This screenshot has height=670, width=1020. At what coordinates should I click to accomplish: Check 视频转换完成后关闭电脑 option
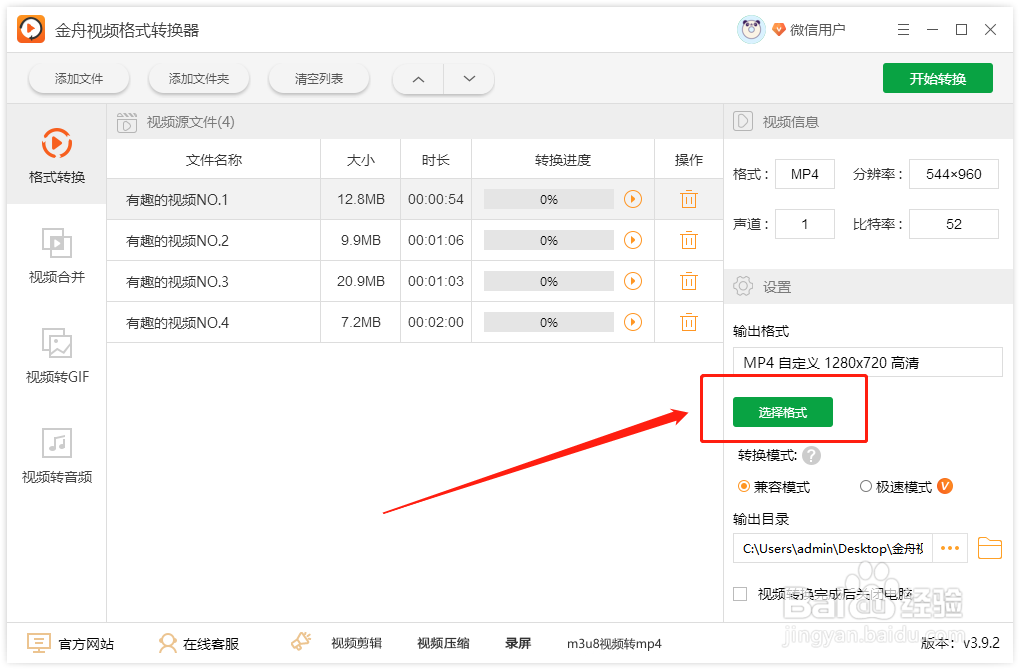[740, 593]
